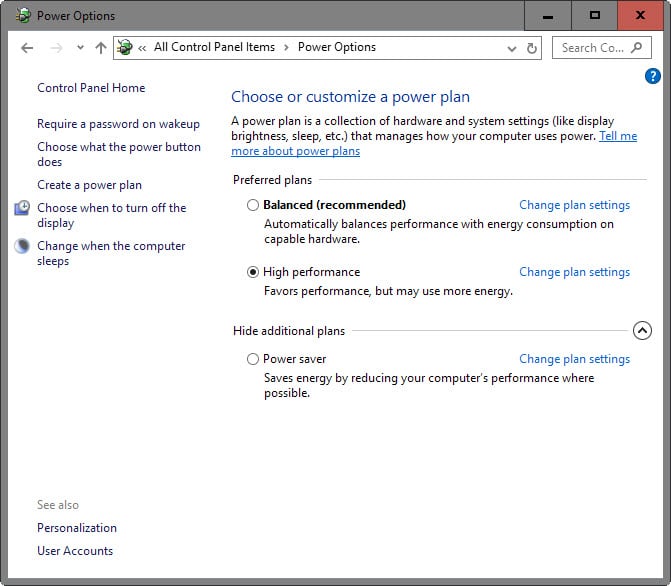Click All Control Panel Items breadcrumb
This screenshot has width=671, height=586.
click(x=214, y=47)
